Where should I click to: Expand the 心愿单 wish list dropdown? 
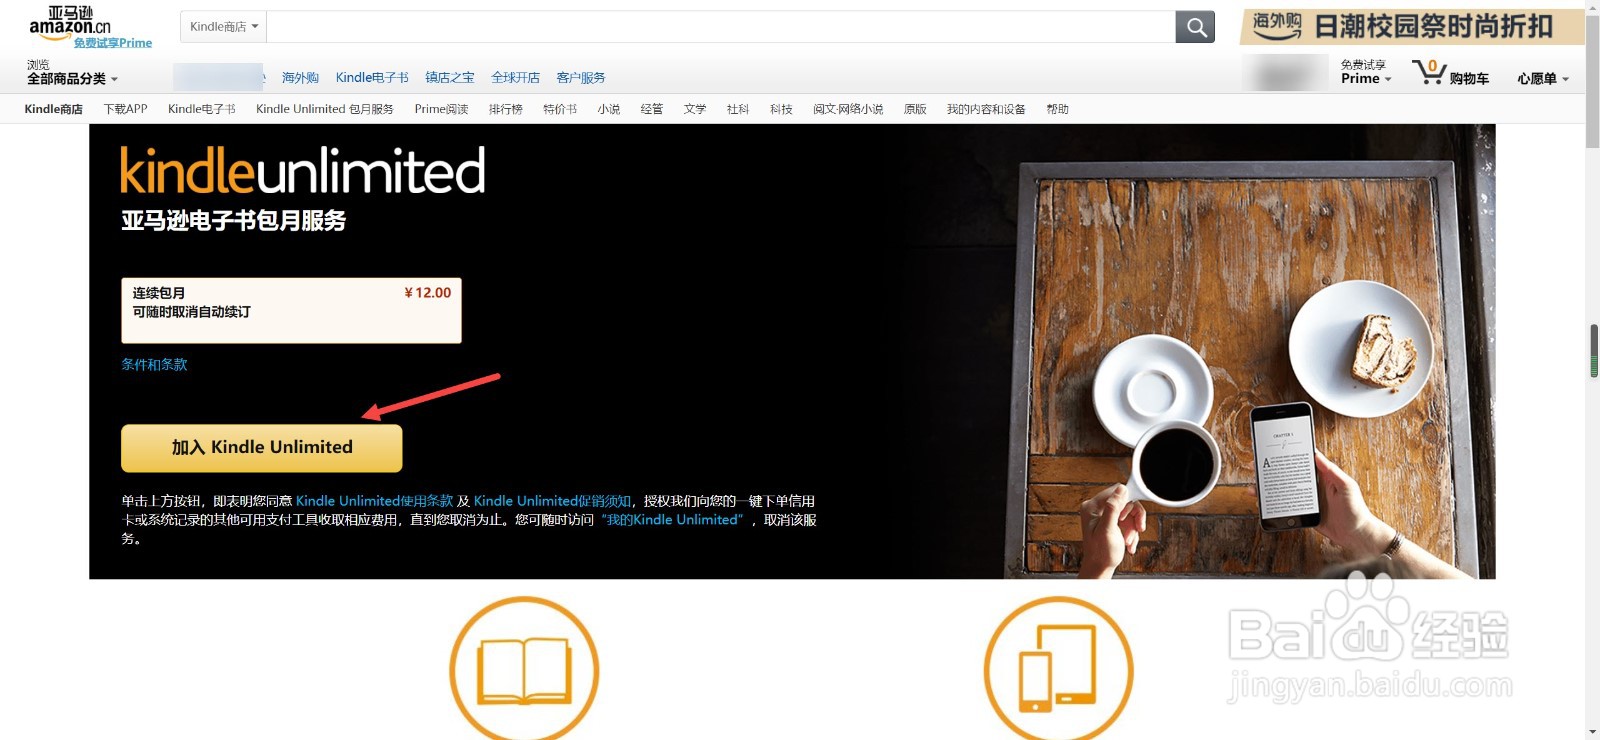point(1543,79)
